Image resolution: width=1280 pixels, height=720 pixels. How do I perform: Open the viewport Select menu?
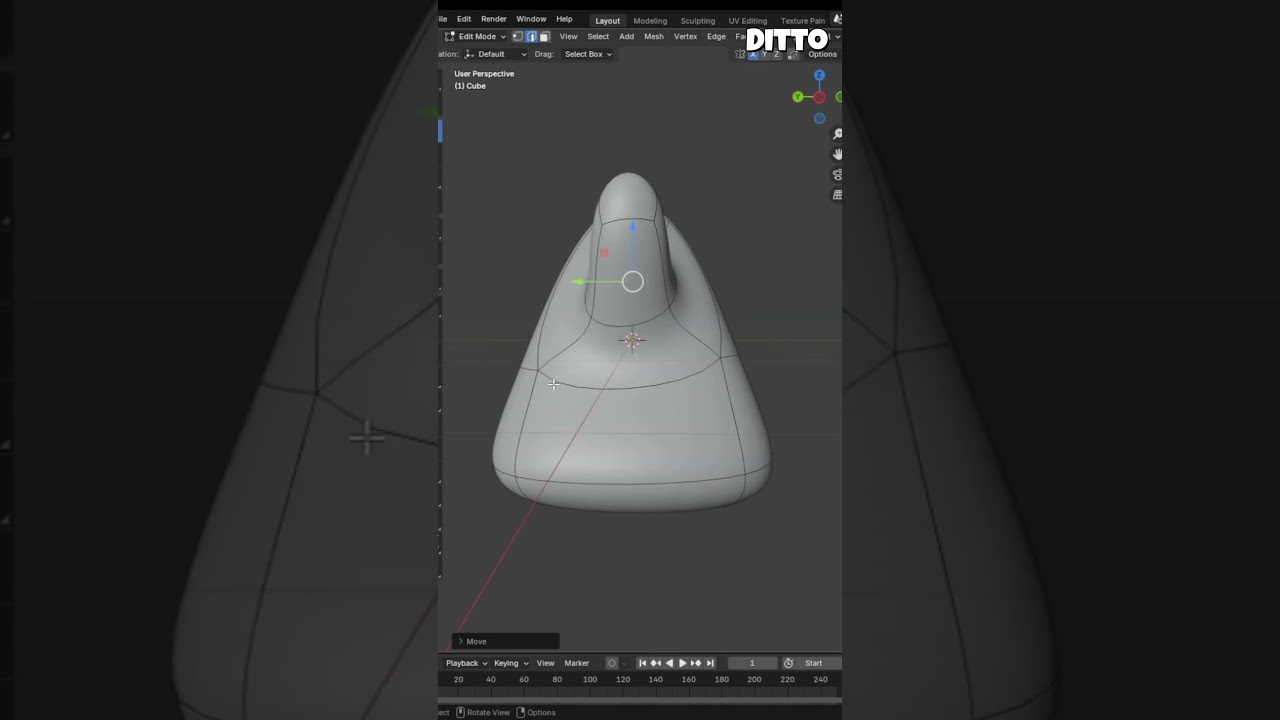(598, 36)
